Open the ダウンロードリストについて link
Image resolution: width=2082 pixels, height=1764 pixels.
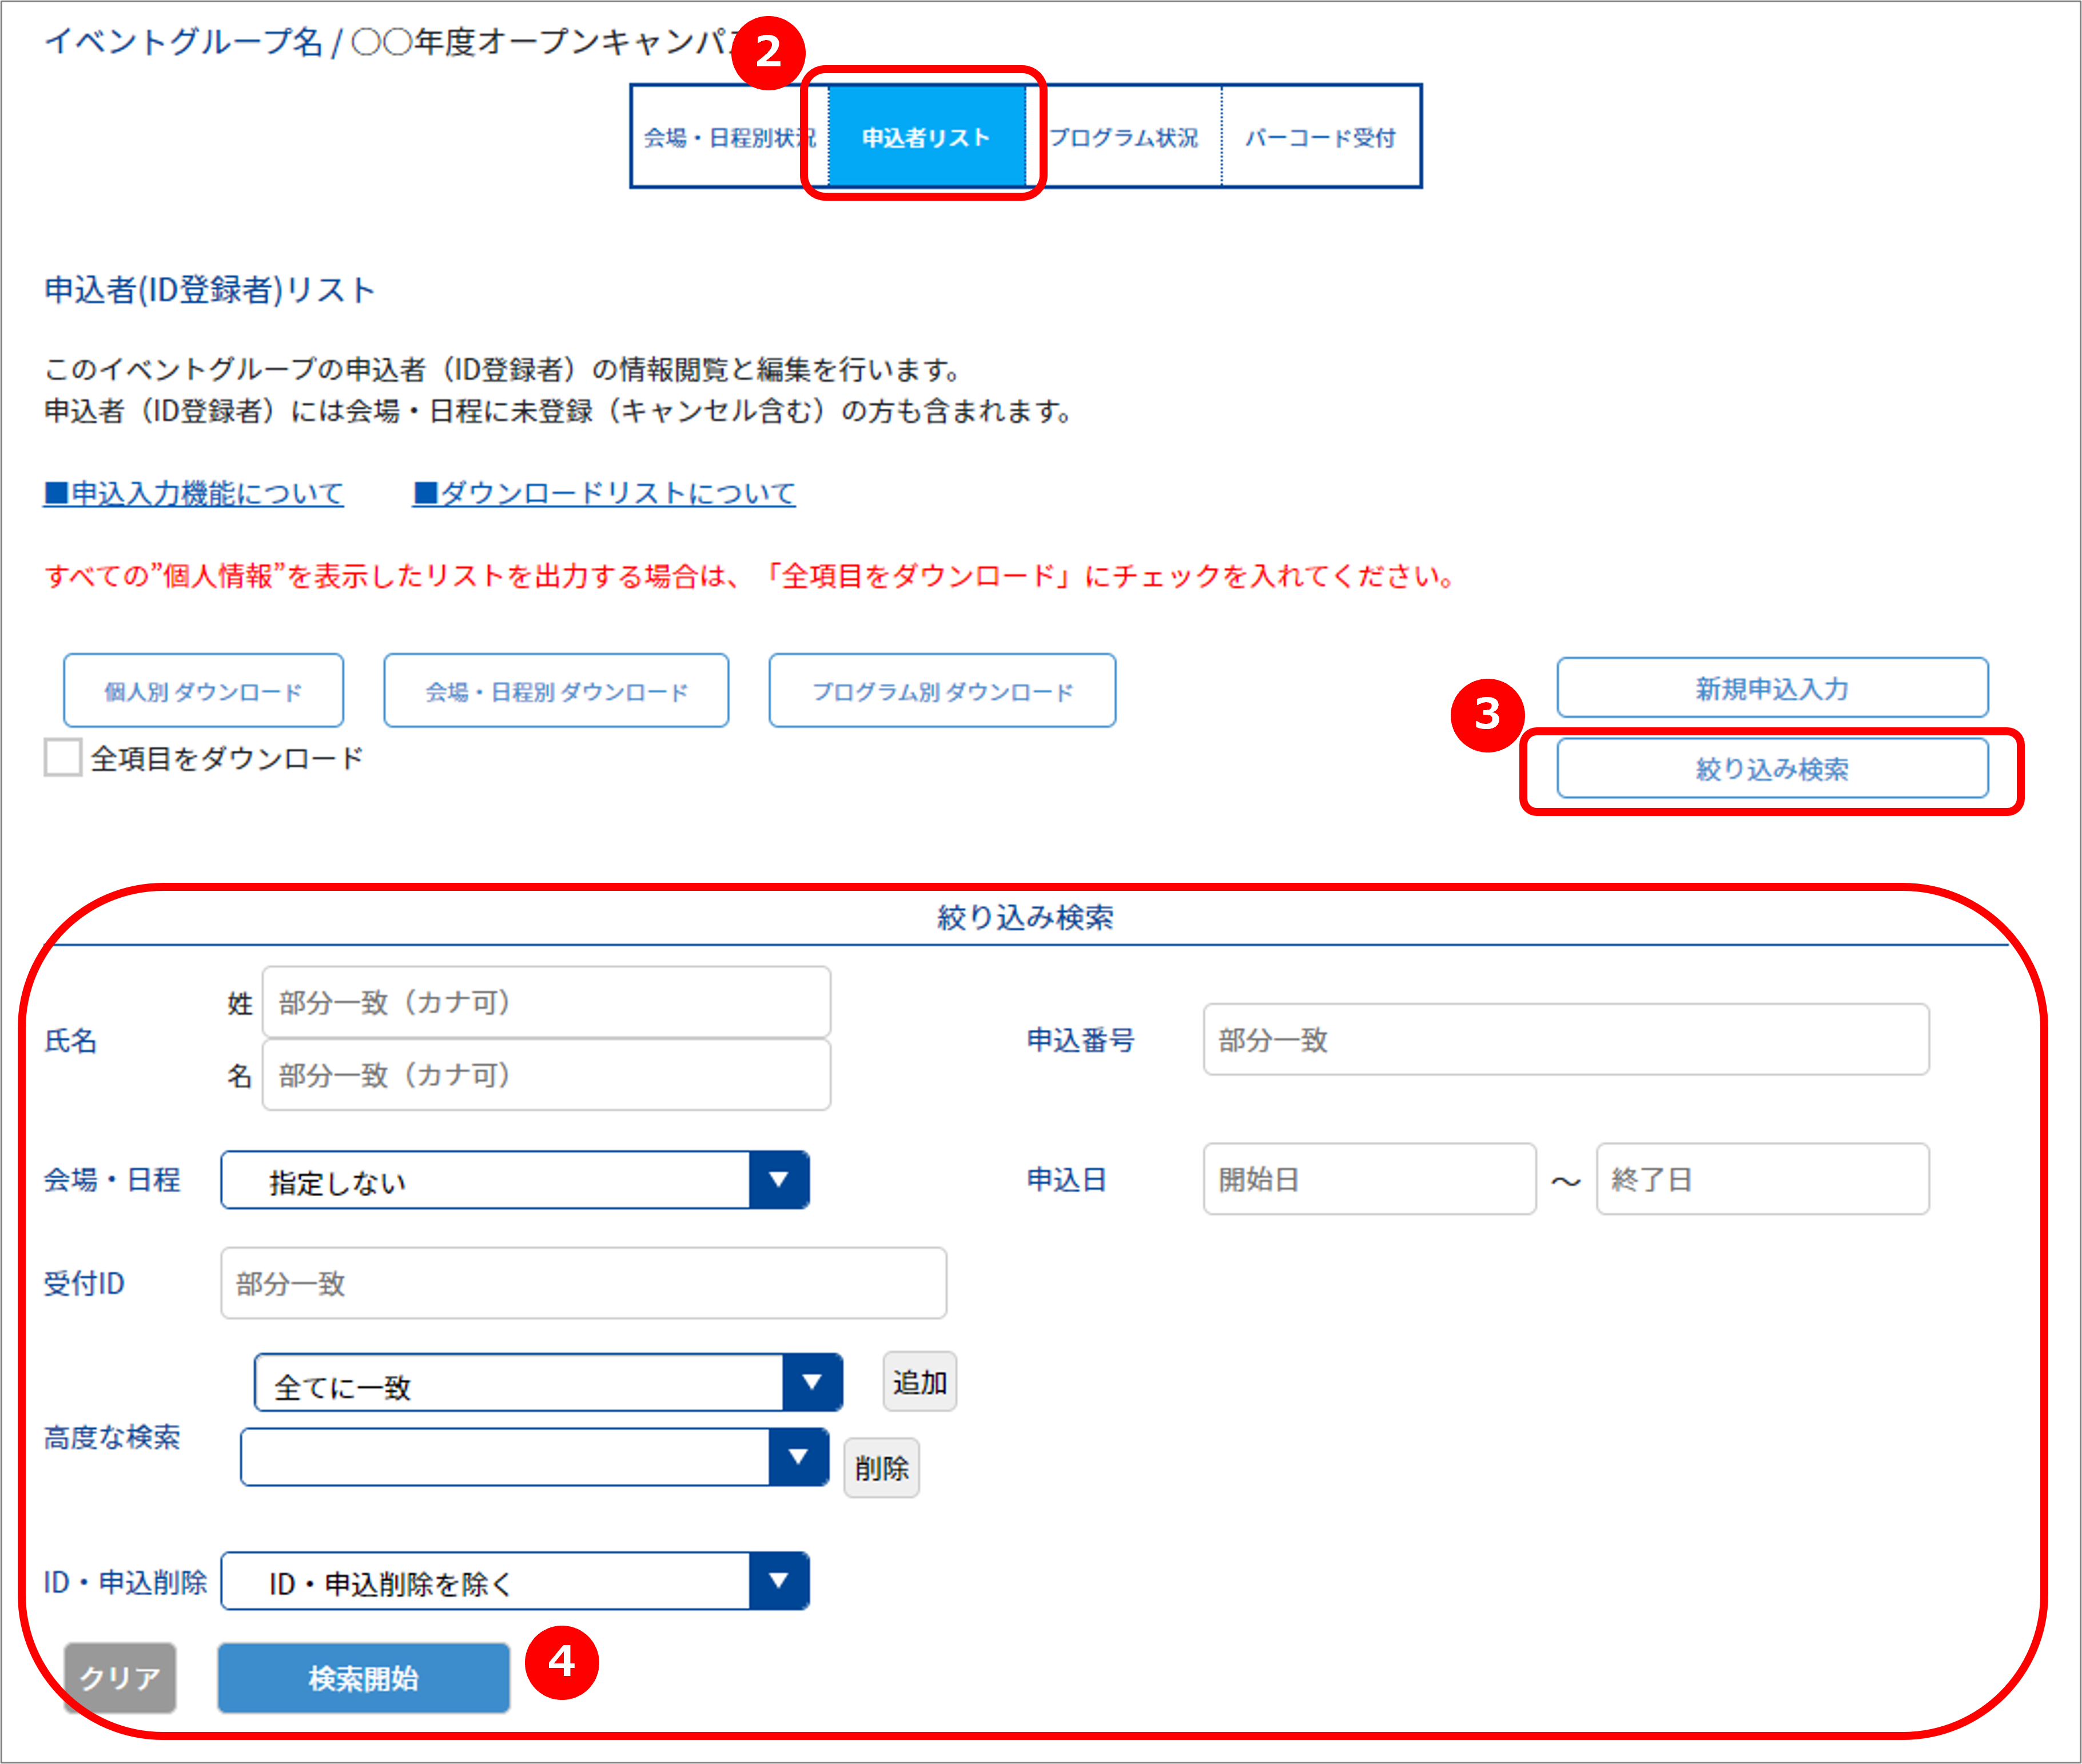click(604, 493)
